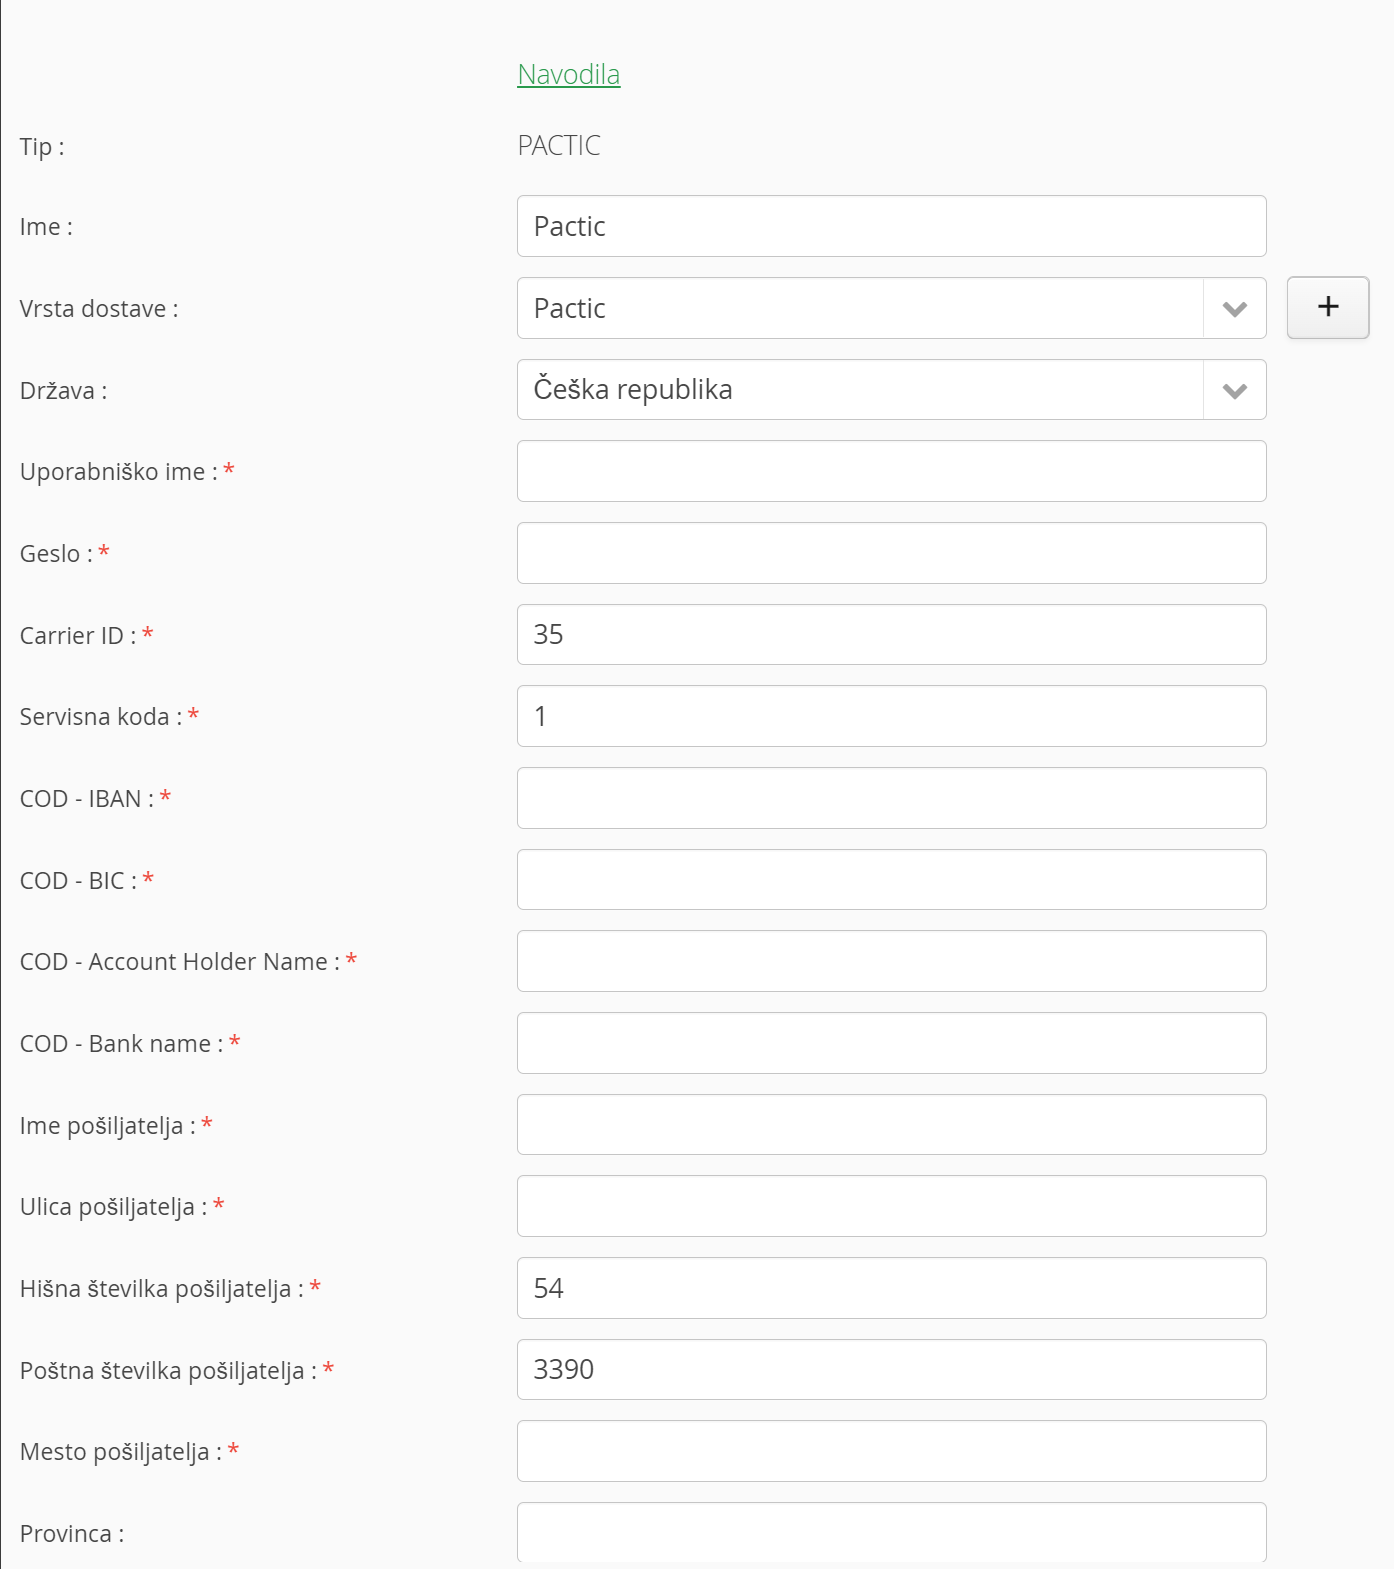Click the Servisna koda input field
Screen dimensions: 1394x1569
(891, 716)
